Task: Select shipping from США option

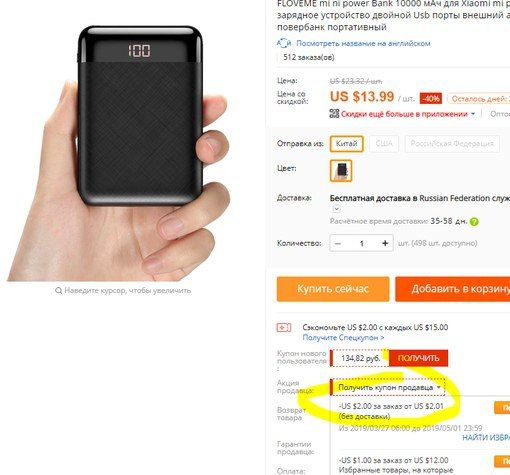Action: coord(384,144)
